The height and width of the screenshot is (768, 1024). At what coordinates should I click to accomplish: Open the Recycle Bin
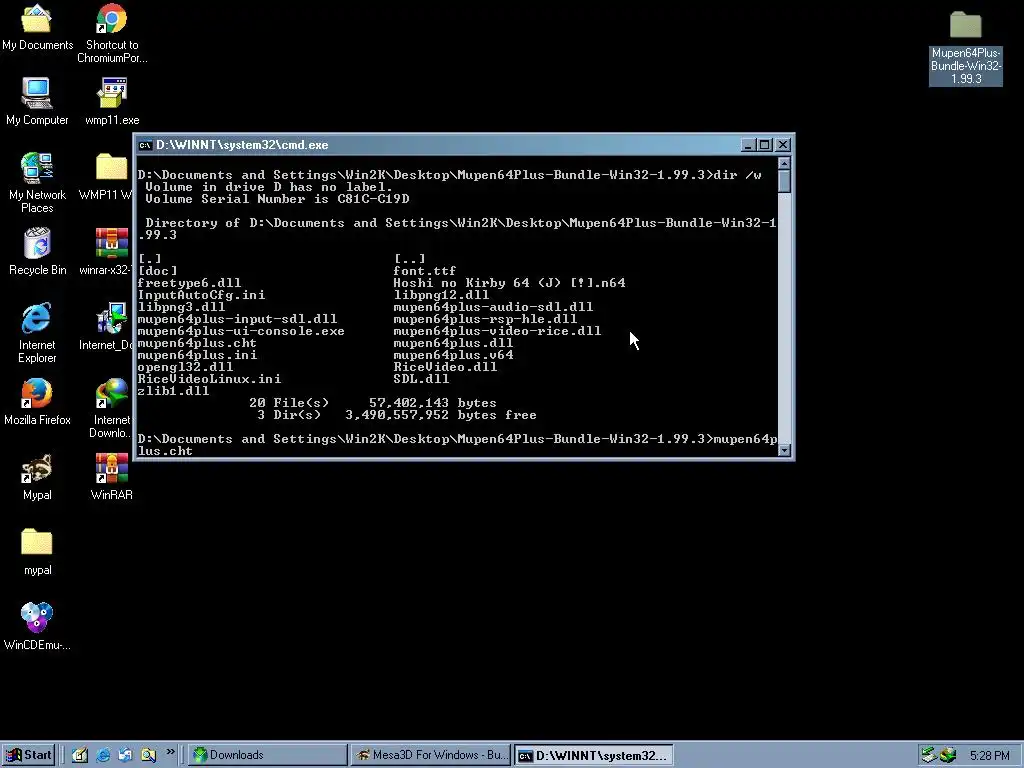(37, 251)
